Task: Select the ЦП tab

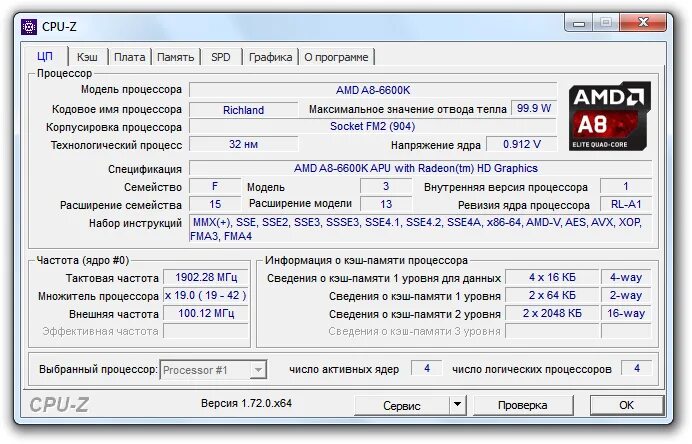Action: (45, 56)
